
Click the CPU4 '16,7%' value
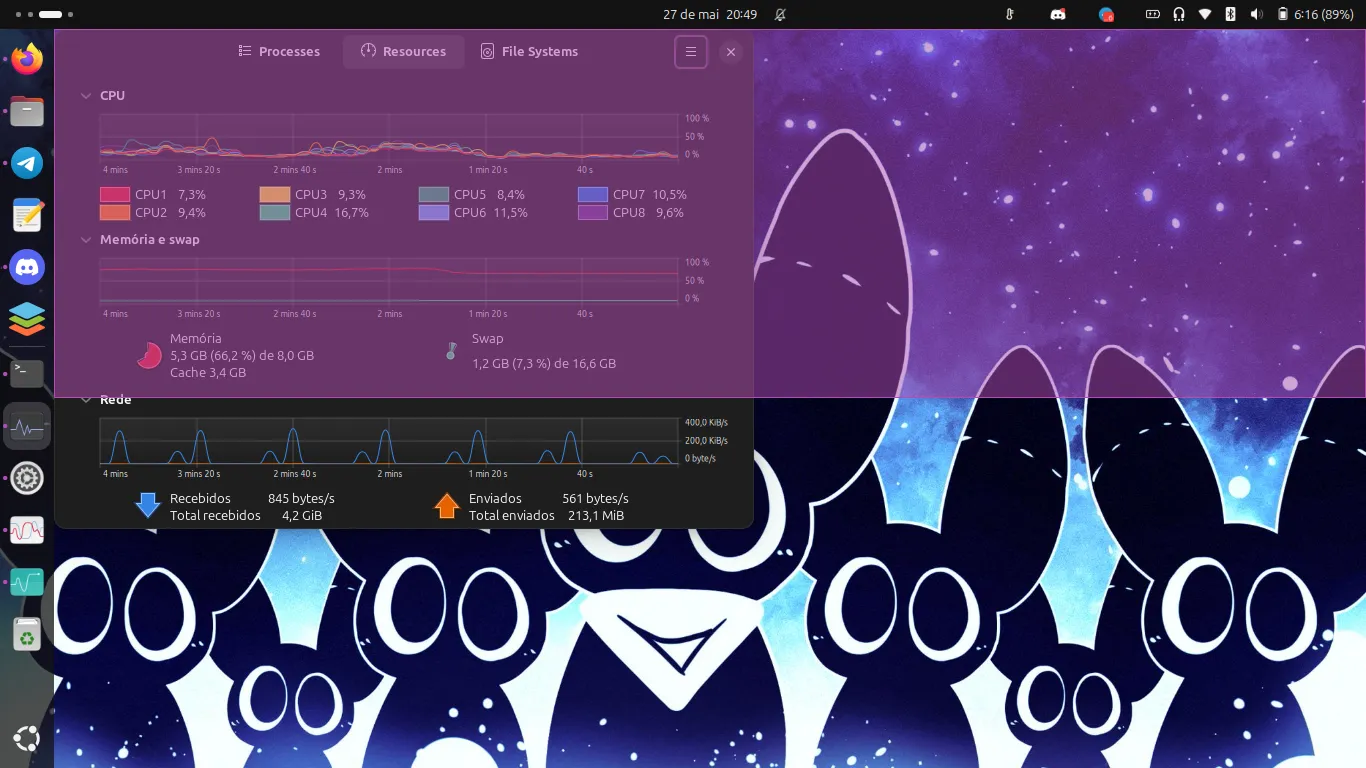[x=351, y=213]
